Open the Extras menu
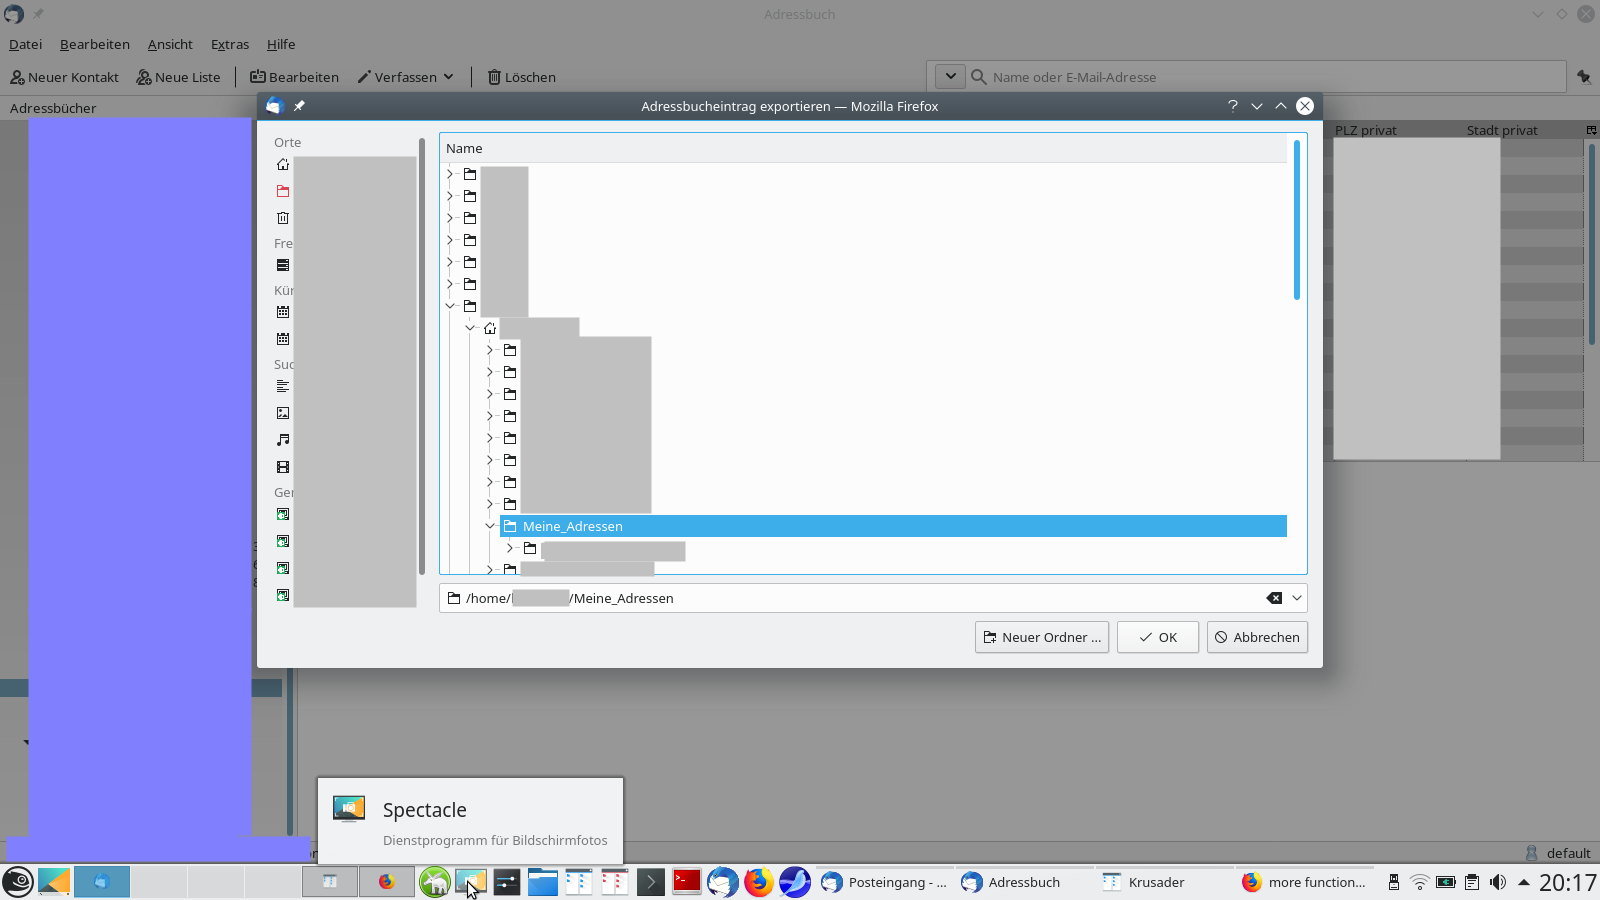This screenshot has width=1600, height=900. pyautogui.click(x=230, y=44)
